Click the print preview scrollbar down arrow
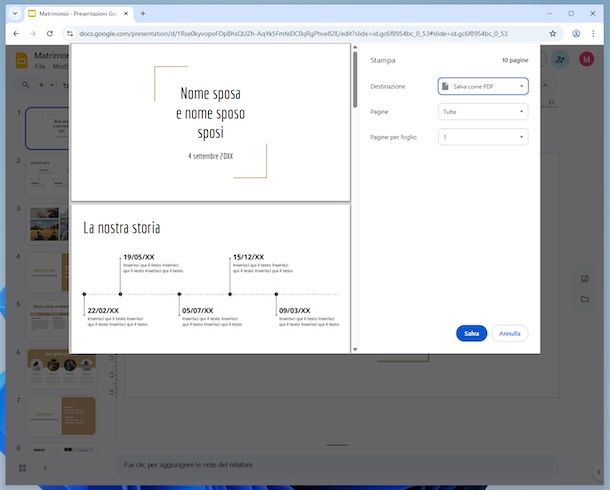Image resolution: width=610 pixels, height=490 pixels. (x=355, y=349)
